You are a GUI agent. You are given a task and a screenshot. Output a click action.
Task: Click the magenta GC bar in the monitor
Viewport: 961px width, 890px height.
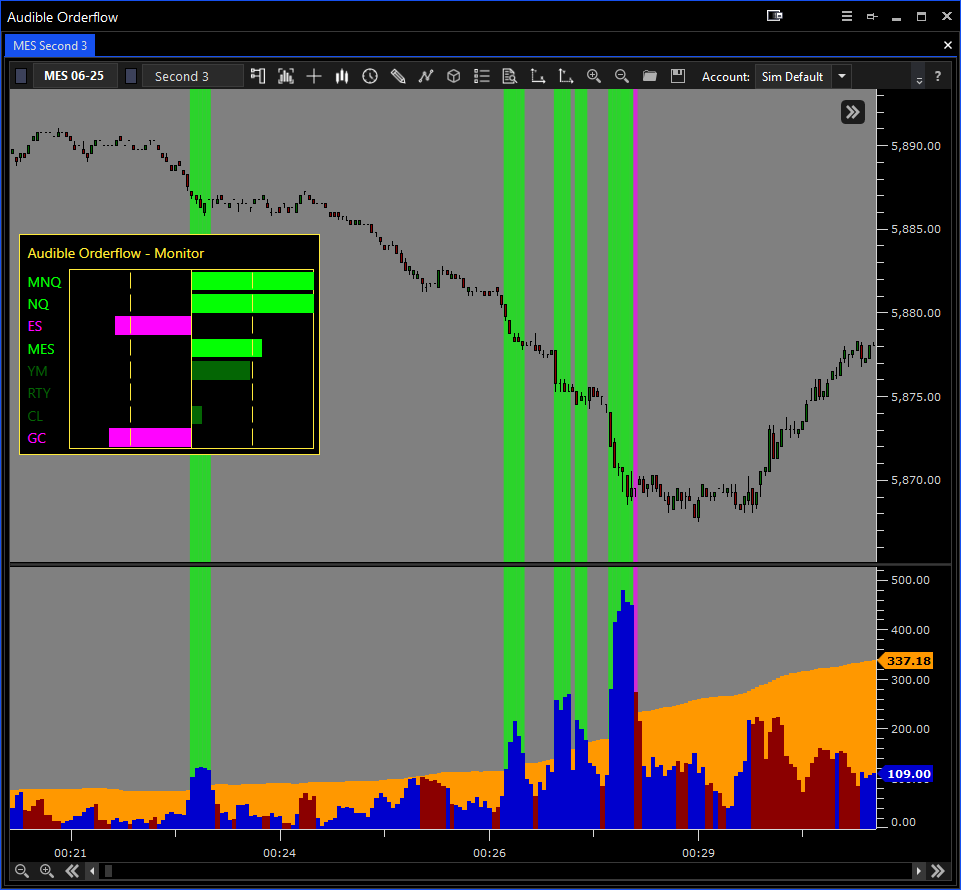[150, 438]
